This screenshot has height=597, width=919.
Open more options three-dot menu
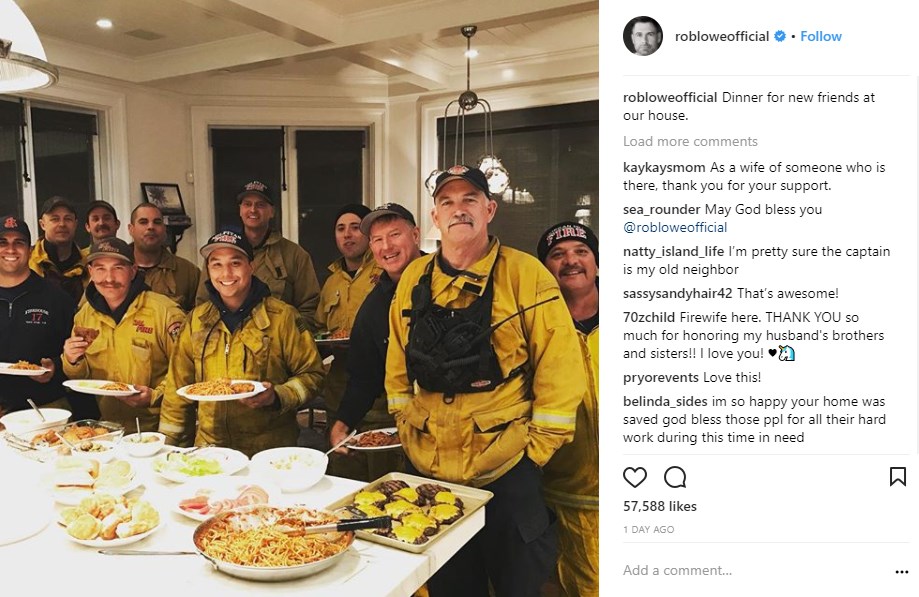901,572
